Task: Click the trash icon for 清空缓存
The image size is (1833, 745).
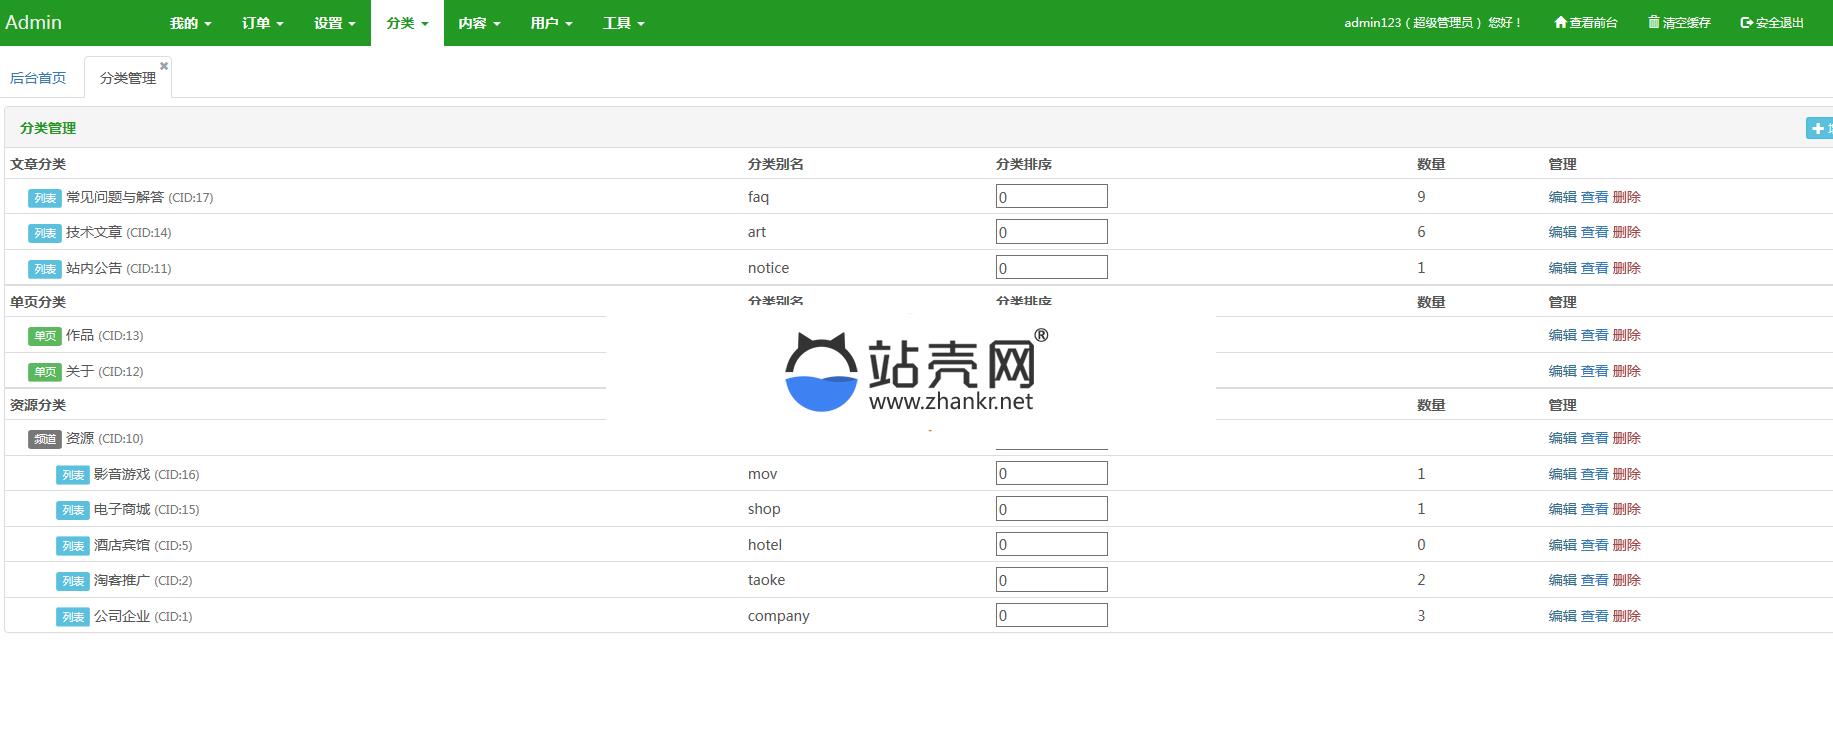Action: [1654, 23]
